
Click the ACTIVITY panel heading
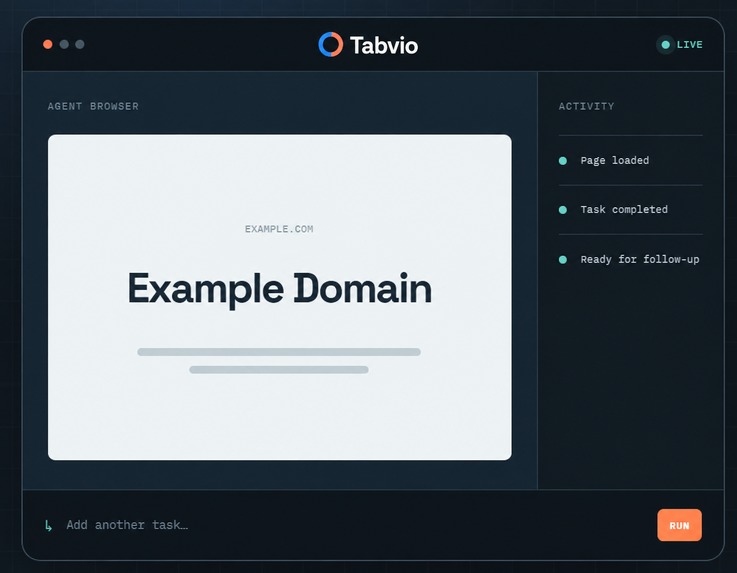[586, 106]
